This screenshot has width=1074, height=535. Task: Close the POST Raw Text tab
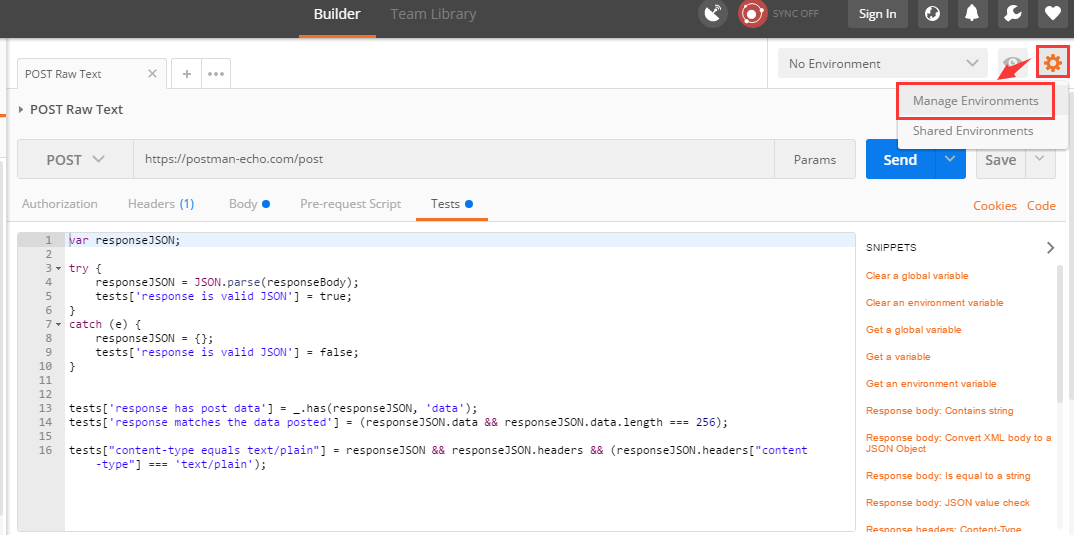[x=152, y=74]
